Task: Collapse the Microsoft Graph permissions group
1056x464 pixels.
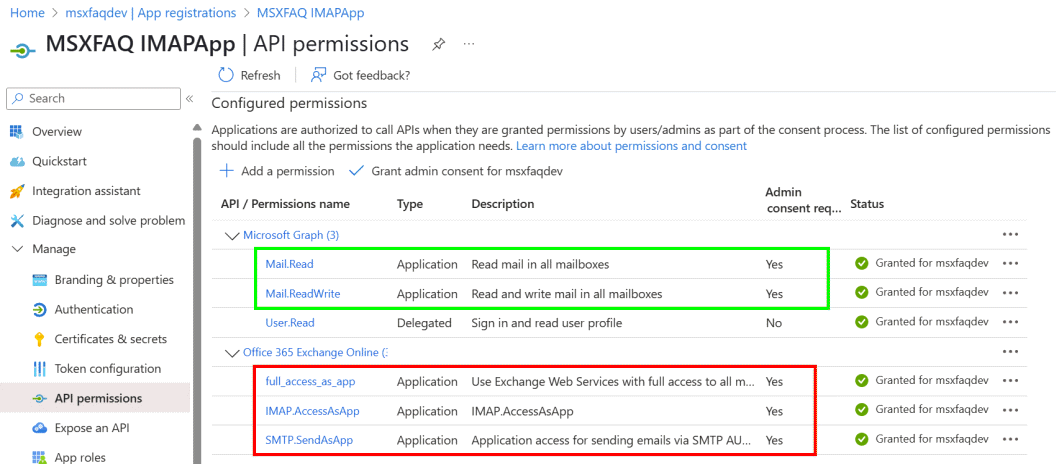Action: click(x=232, y=236)
